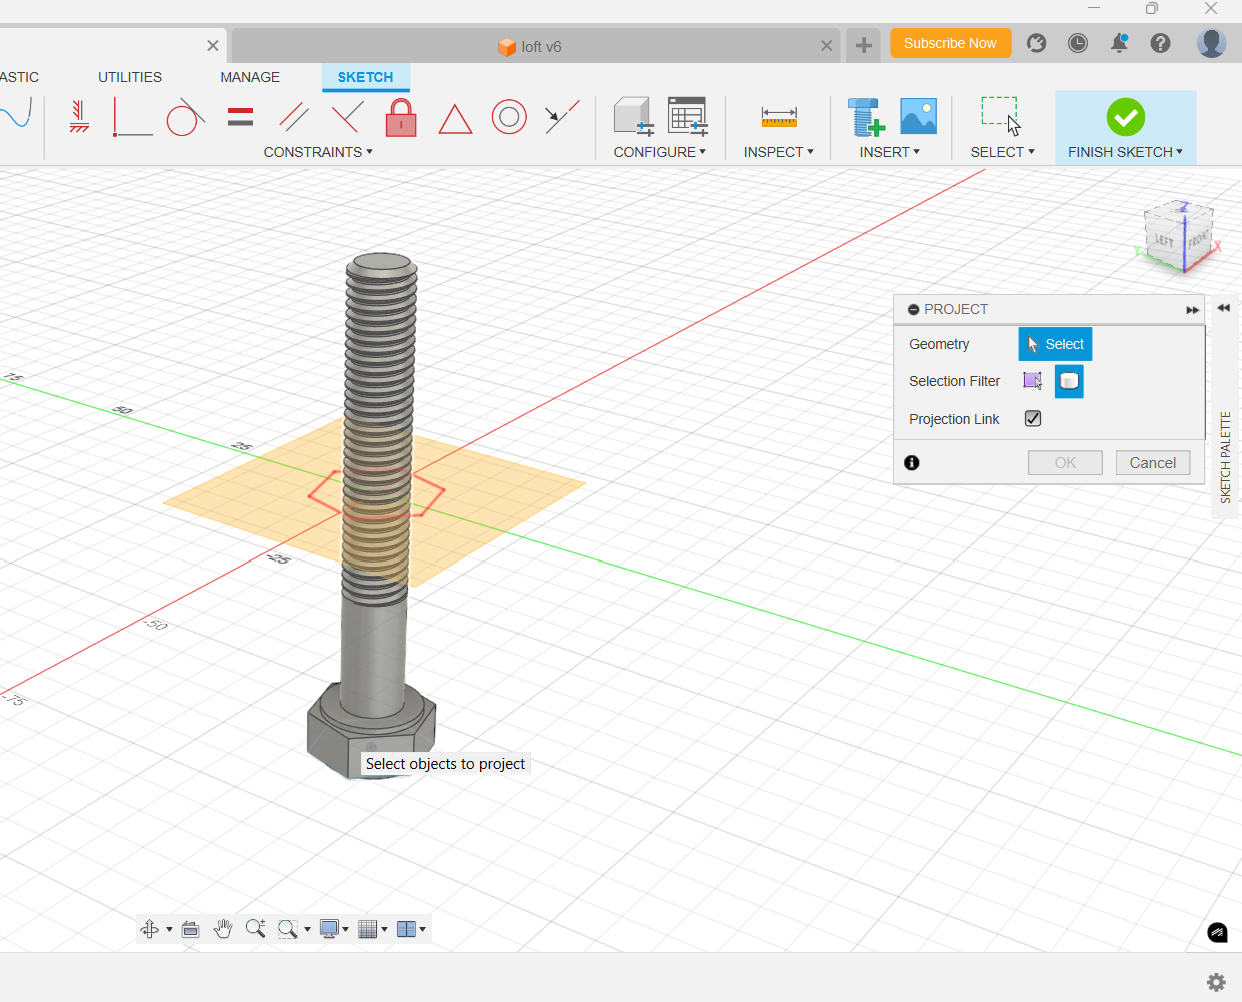The image size is (1242, 1002).
Task: Open the Viewports layout icon
Action: (x=406, y=929)
